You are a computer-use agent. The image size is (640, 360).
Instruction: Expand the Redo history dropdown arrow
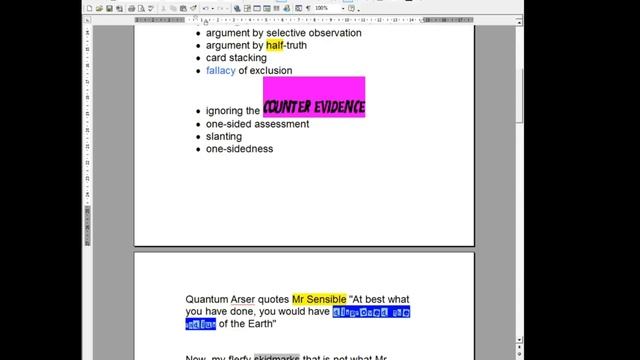pos(227,8)
